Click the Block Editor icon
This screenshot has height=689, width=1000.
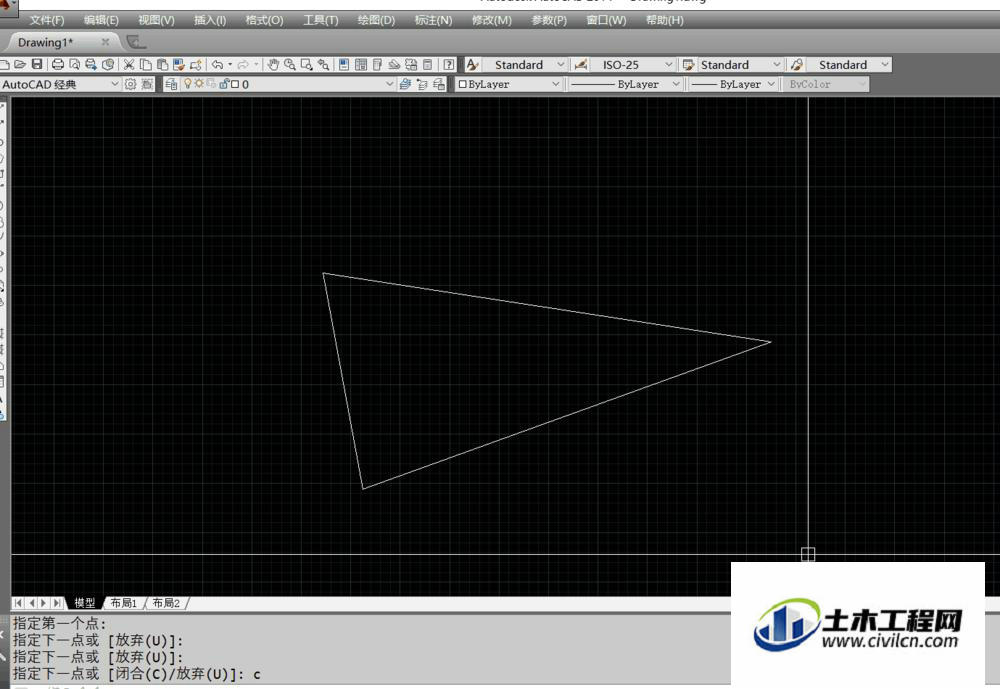pos(196,64)
